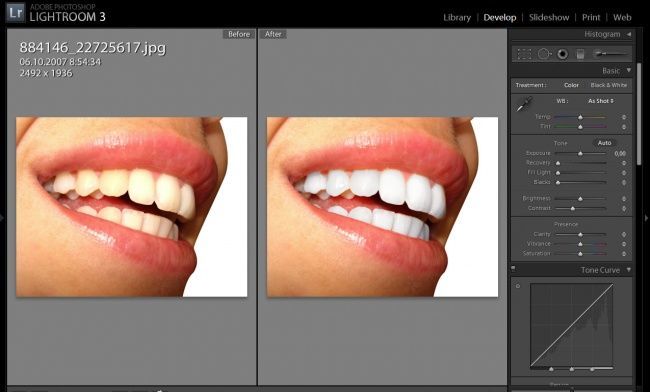Adjust the Temp slider
650x392 pixels.
(x=580, y=117)
